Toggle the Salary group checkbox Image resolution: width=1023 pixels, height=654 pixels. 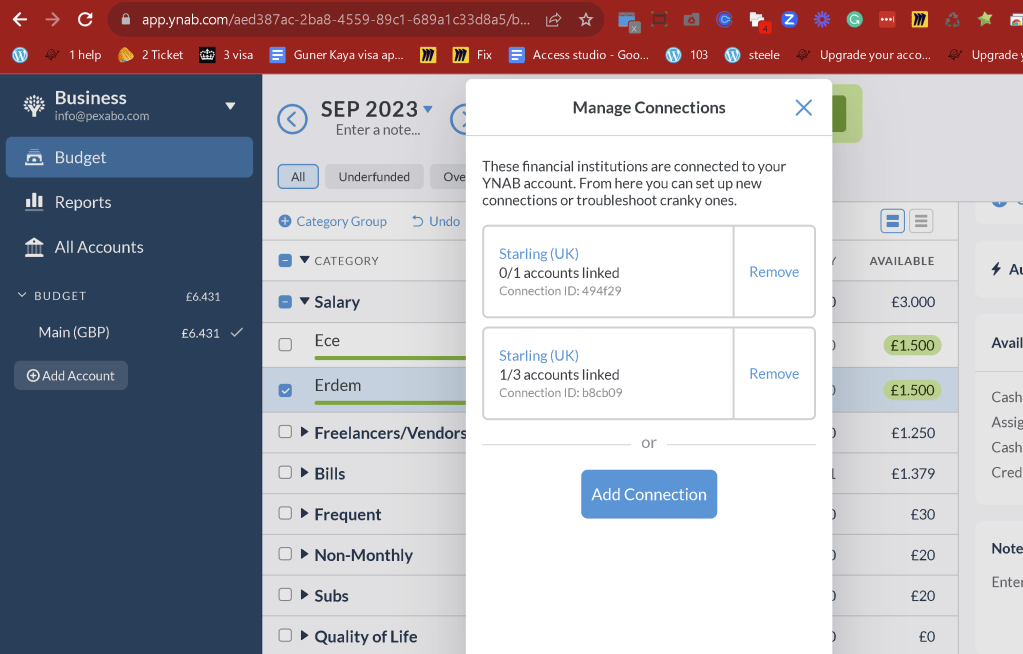click(285, 302)
